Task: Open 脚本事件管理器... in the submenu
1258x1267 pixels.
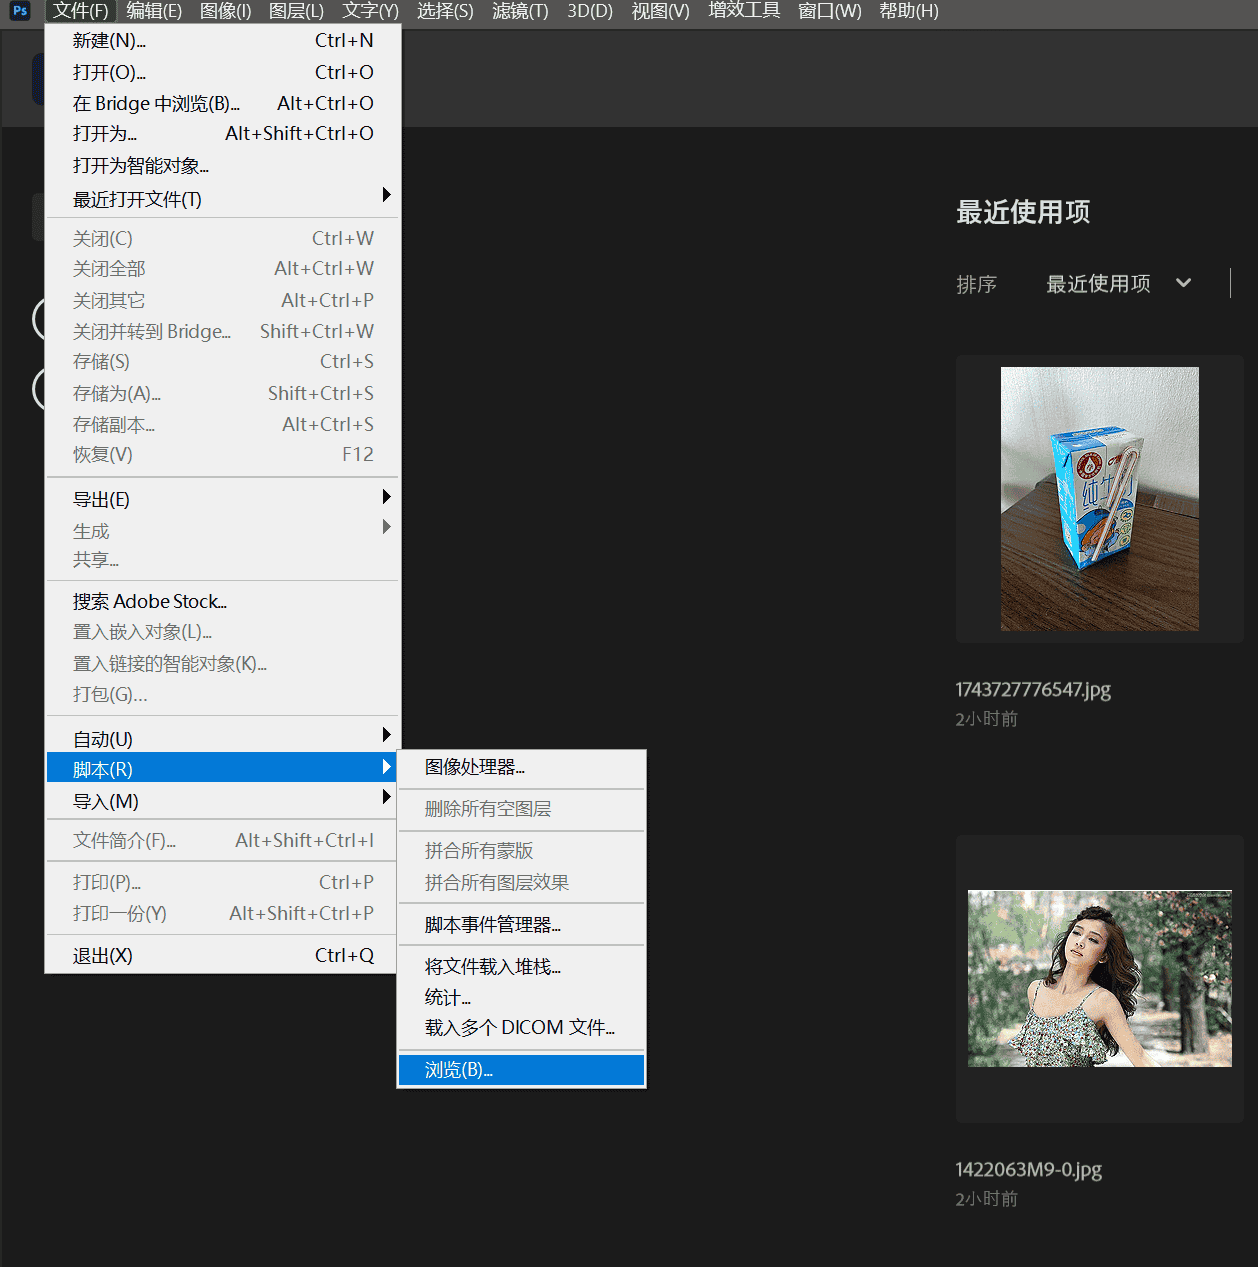Action: [x=521, y=925]
